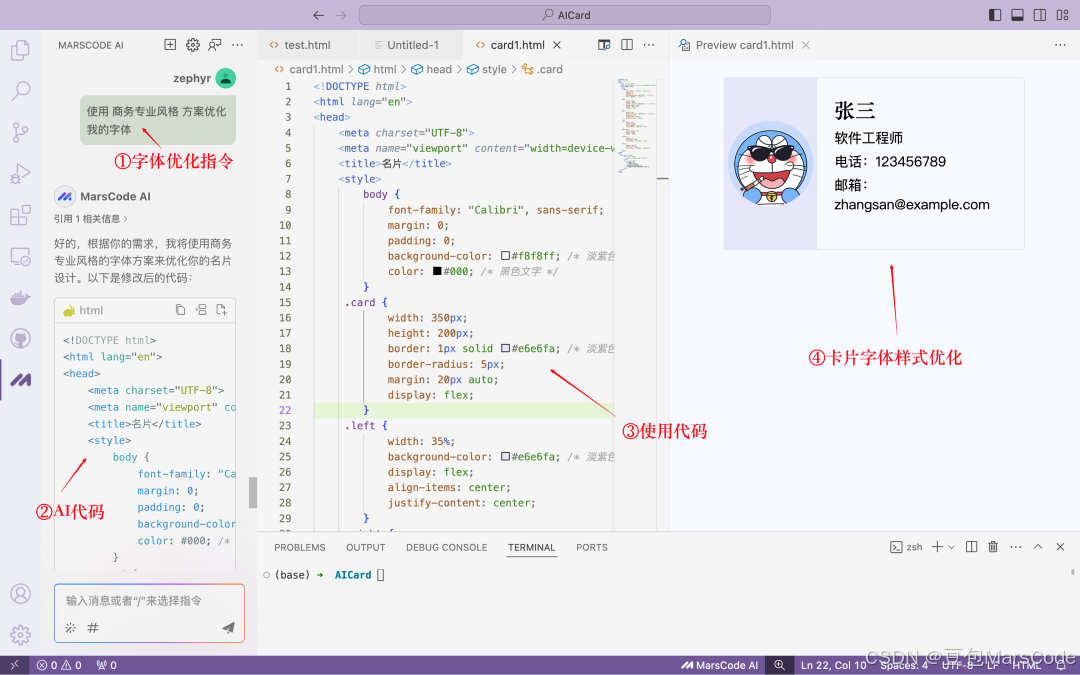Image resolution: width=1080 pixels, height=675 pixels.
Task: Open the Accounts menu icon
Action: click(20, 593)
